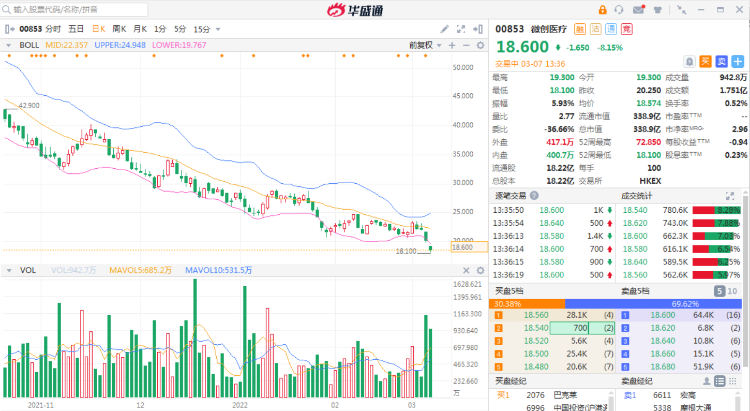Click the lock icon in title bar
The height and width of the screenshot is (411, 750).
pos(603,10)
